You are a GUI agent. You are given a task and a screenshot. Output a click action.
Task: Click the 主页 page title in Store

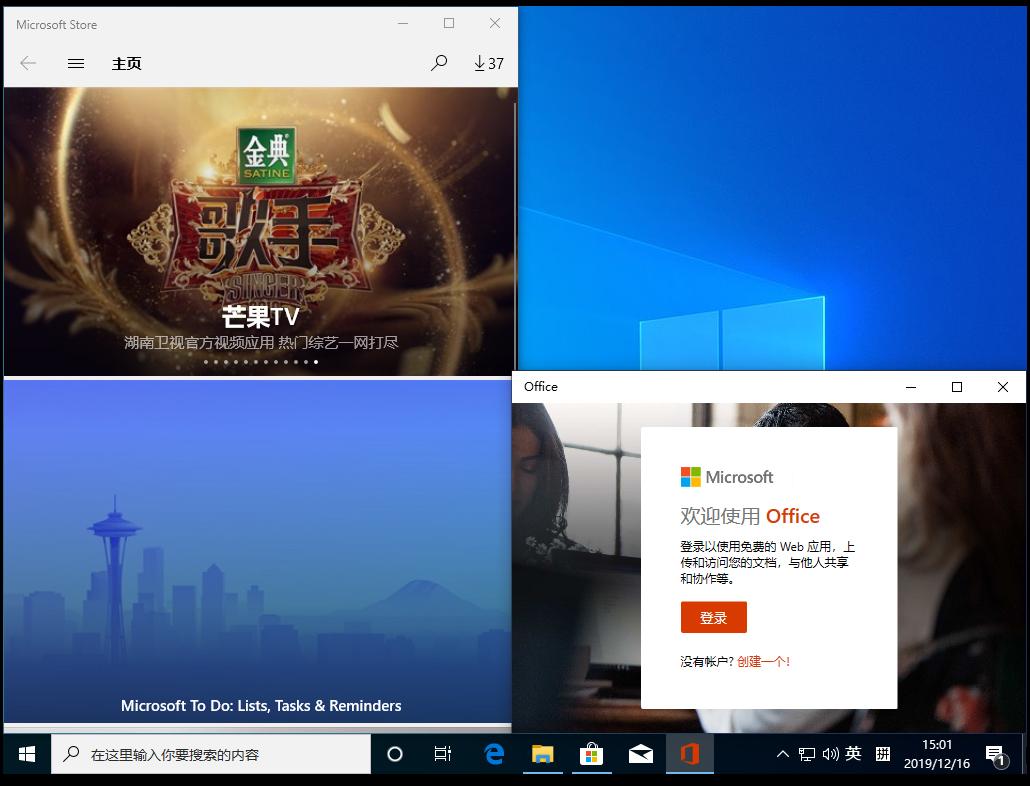[127, 64]
